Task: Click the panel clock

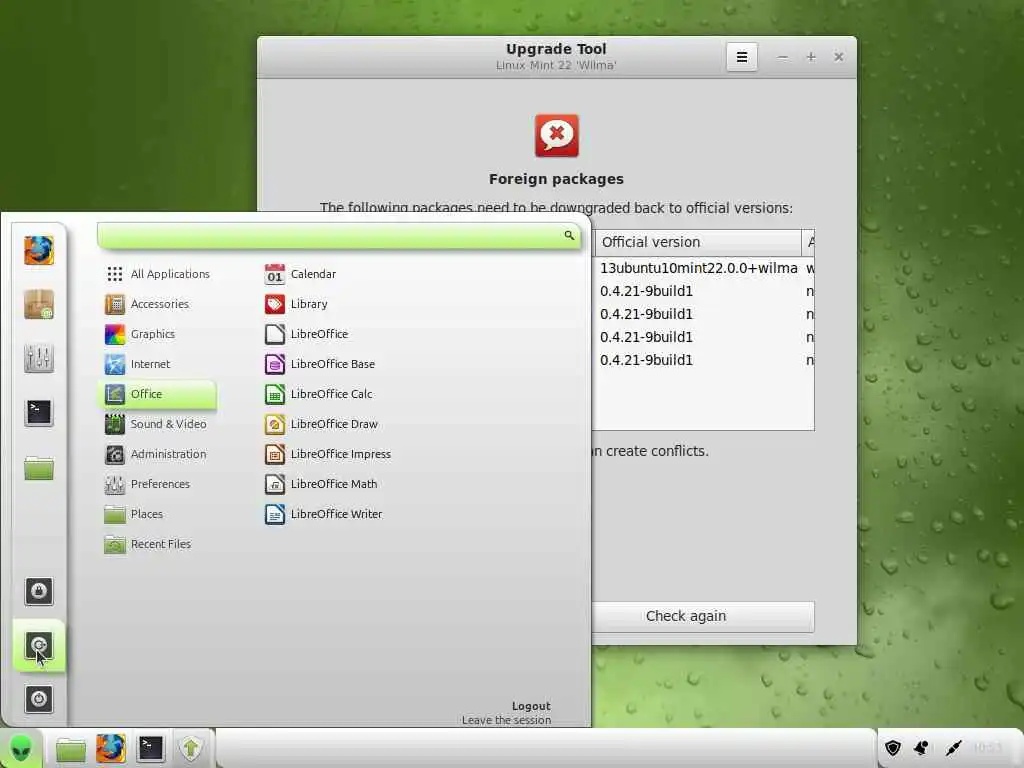Action: pyautogui.click(x=987, y=748)
